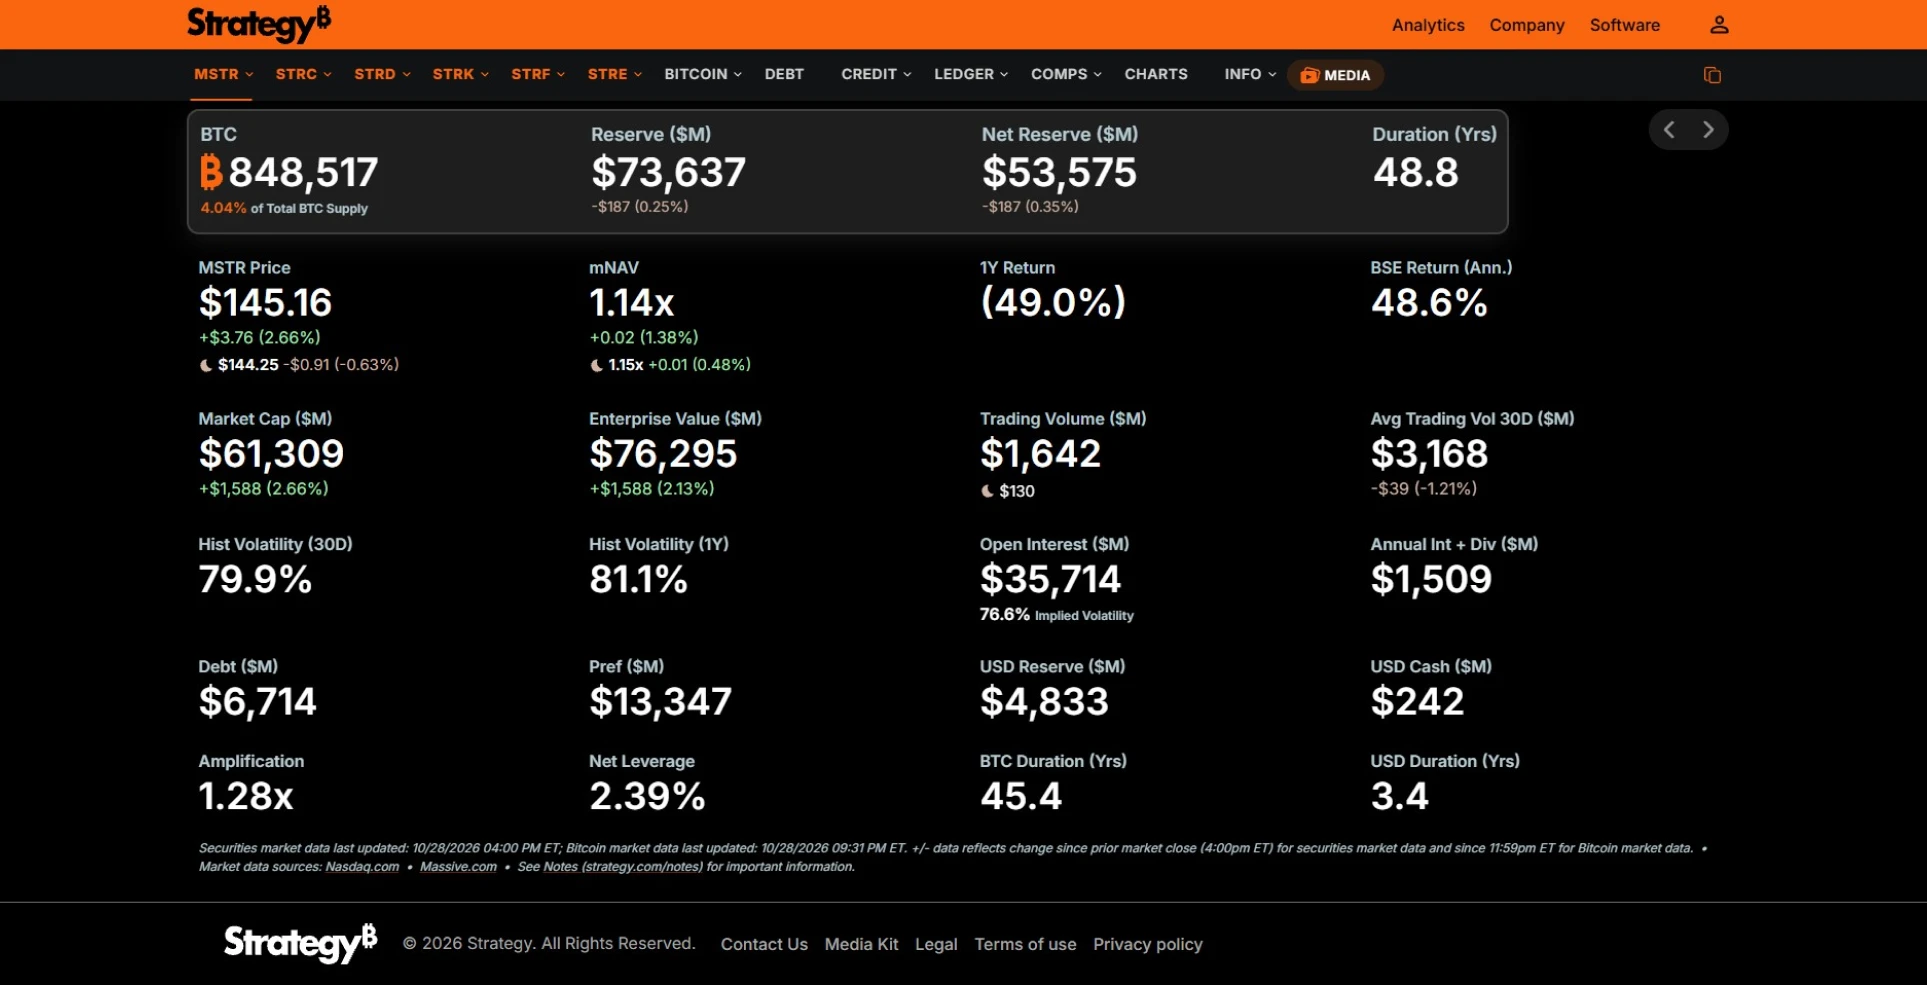The width and height of the screenshot is (1927, 985).
Task: Click the Enterprise Value $76,295
Action: coord(663,454)
